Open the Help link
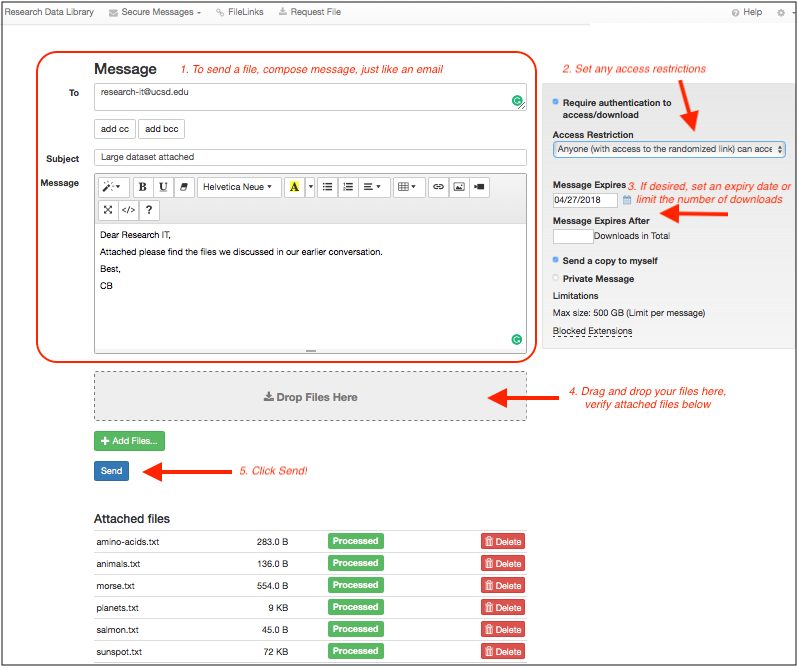Image resolution: width=798 pixels, height=668 pixels. (747, 12)
